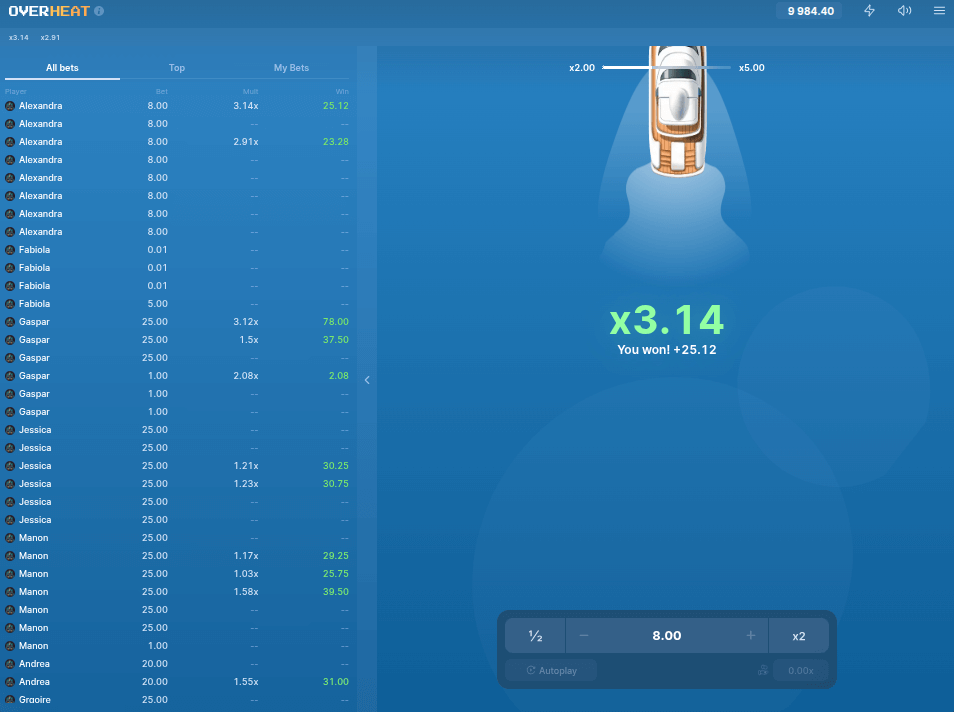Click the x3.14 result multiplier text
The height and width of the screenshot is (712, 954).
667,319
